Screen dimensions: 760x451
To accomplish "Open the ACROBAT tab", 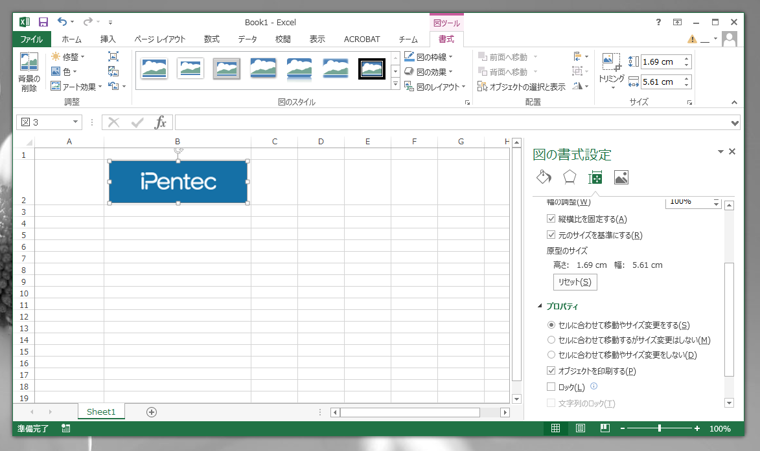I will tap(362, 39).
